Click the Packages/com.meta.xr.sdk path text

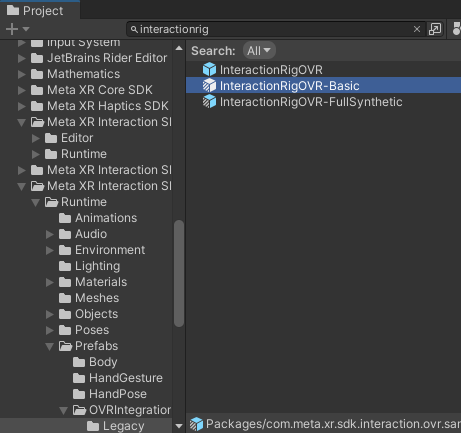pos(333,424)
